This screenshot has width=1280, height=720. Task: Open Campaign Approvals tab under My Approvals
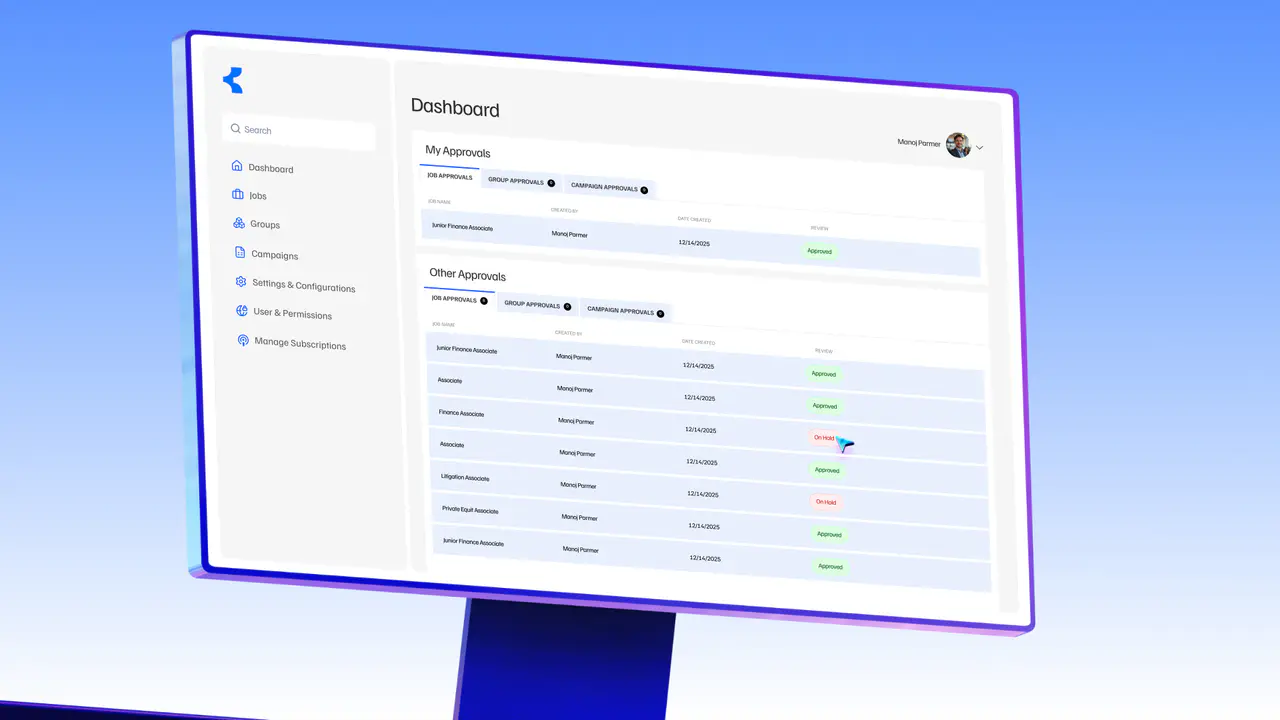coord(609,187)
